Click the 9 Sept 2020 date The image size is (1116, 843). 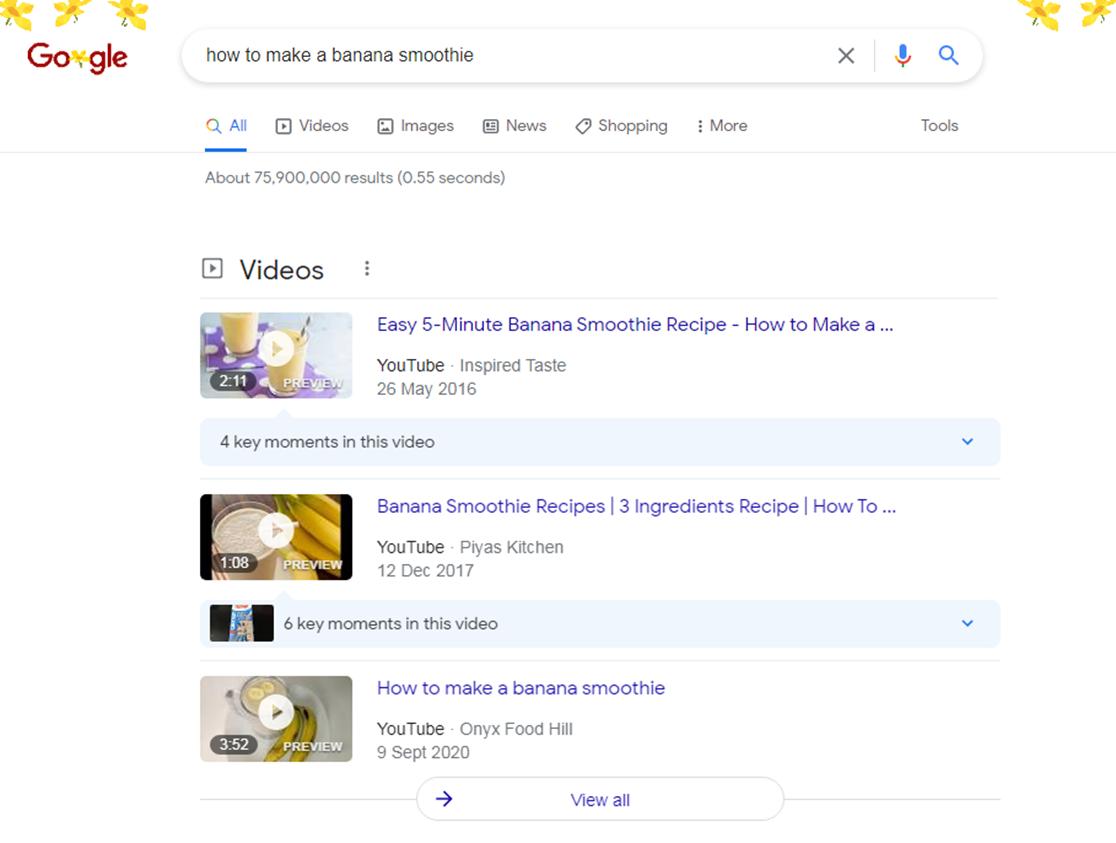point(423,753)
